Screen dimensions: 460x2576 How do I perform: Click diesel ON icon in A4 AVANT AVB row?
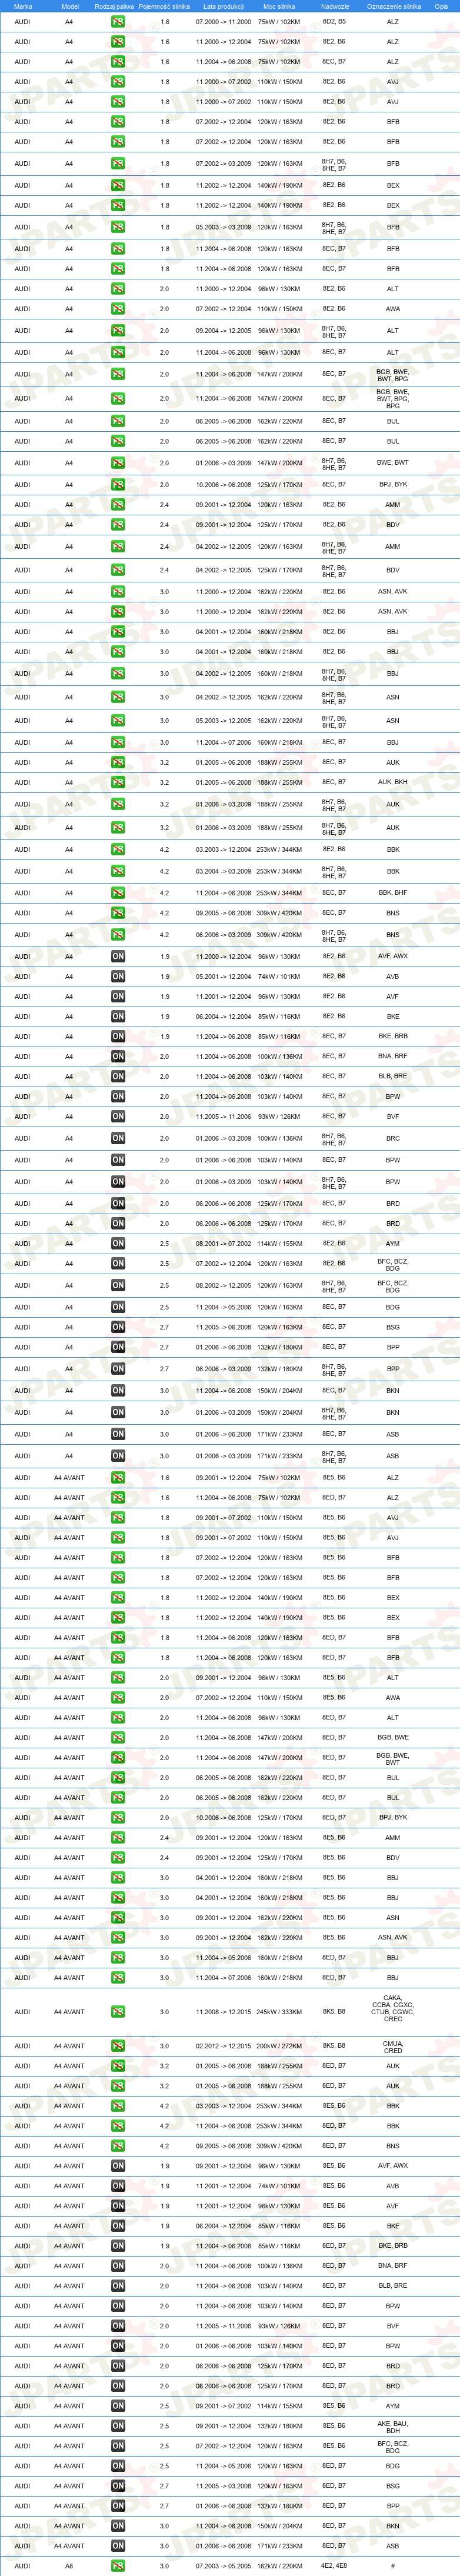click(x=118, y=2186)
